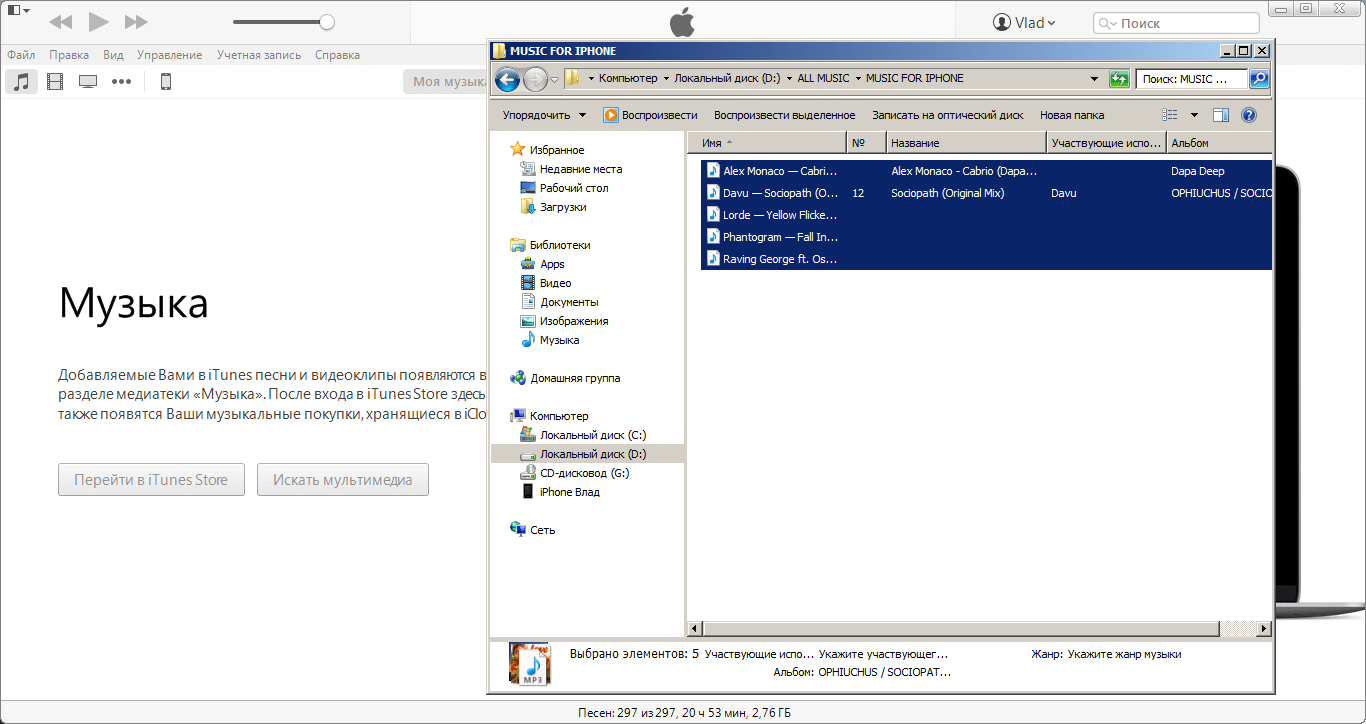
Task: Open the Вид menu in iTunes
Action: tap(113, 55)
